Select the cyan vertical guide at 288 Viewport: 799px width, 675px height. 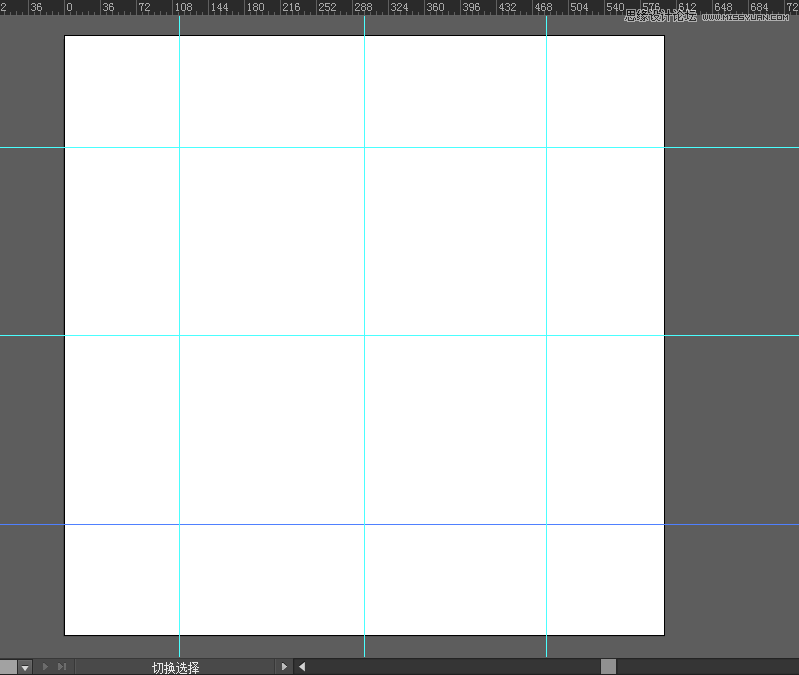pos(364,250)
